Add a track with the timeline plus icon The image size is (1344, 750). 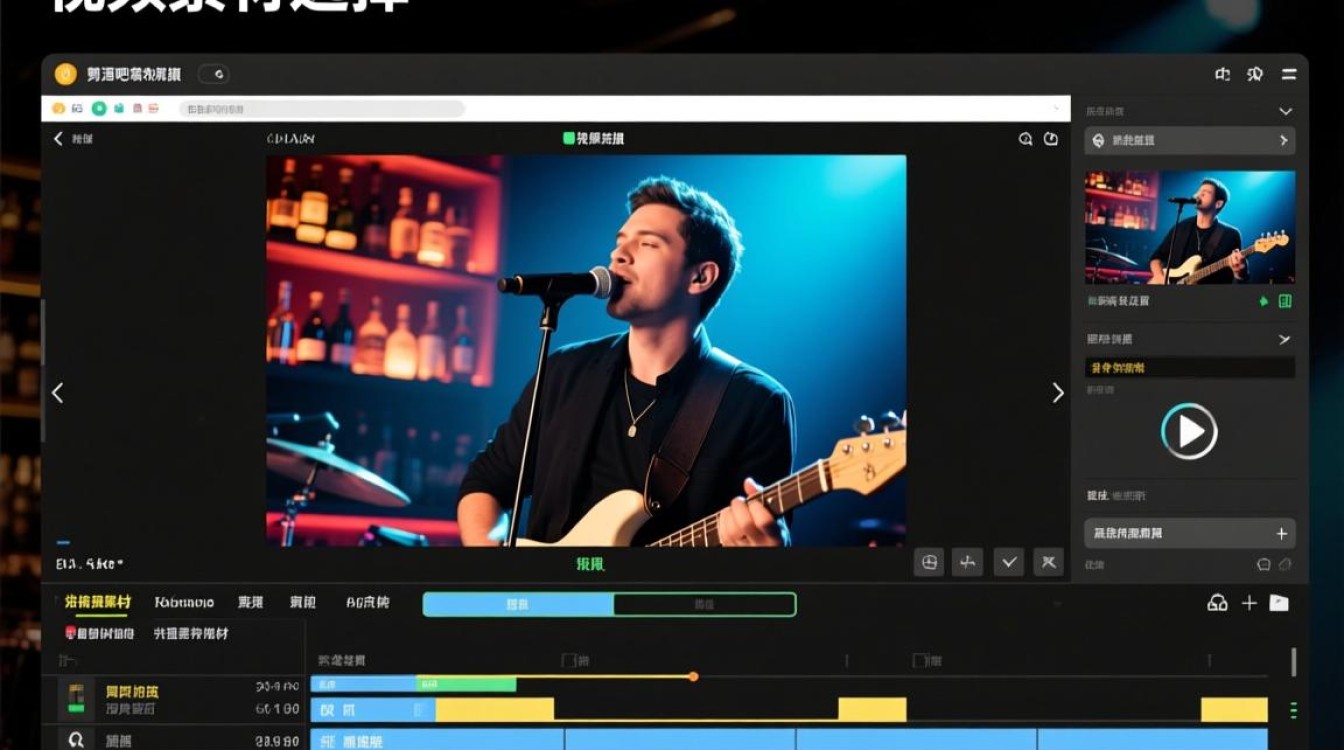(1249, 602)
